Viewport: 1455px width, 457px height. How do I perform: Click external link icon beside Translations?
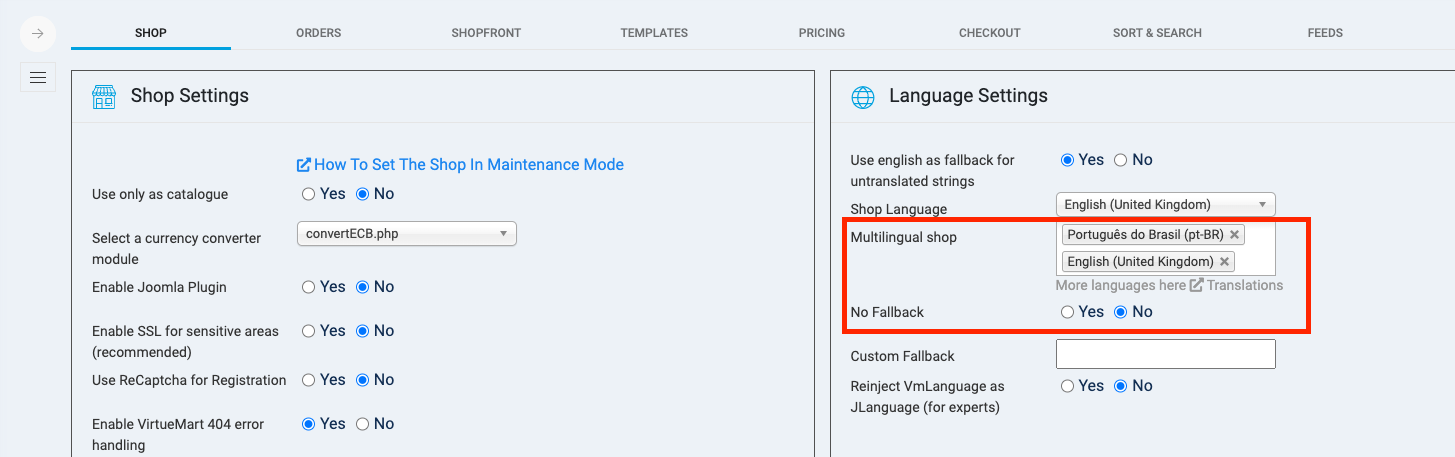tap(1196, 286)
